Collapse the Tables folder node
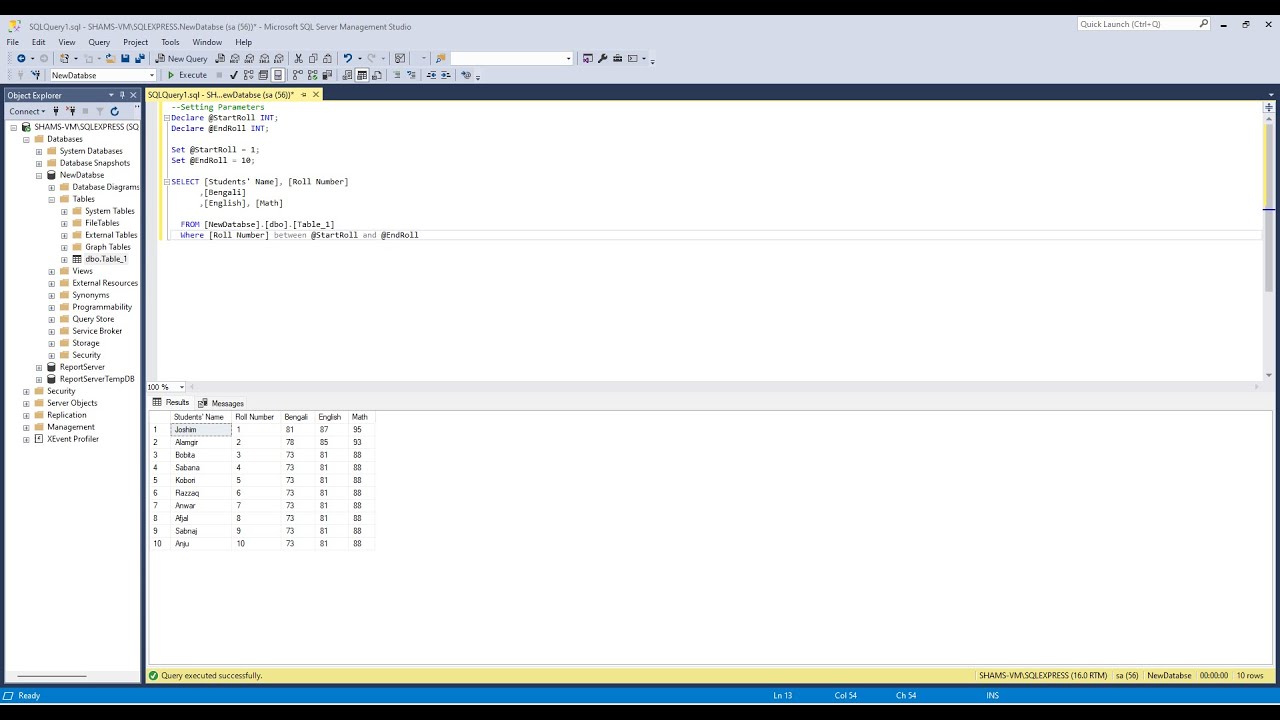Viewport: 1280px width, 720px height. point(52,199)
